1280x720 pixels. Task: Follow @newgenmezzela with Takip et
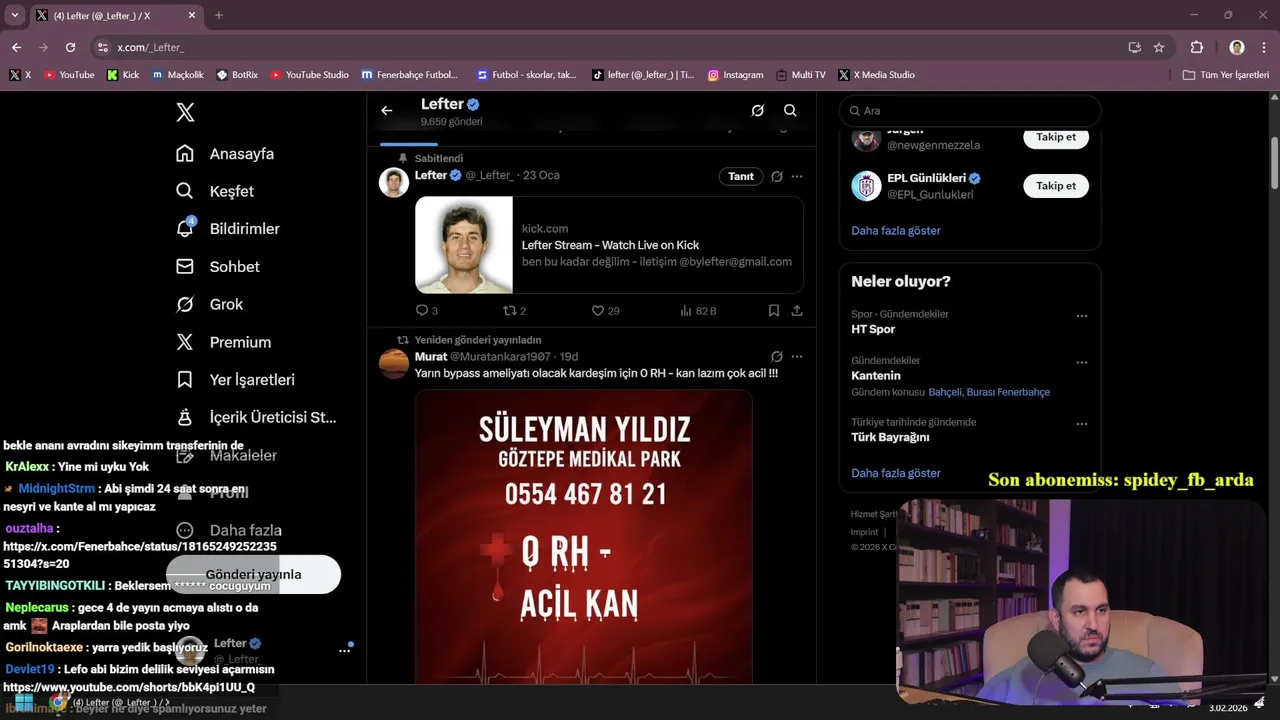[1056, 137]
